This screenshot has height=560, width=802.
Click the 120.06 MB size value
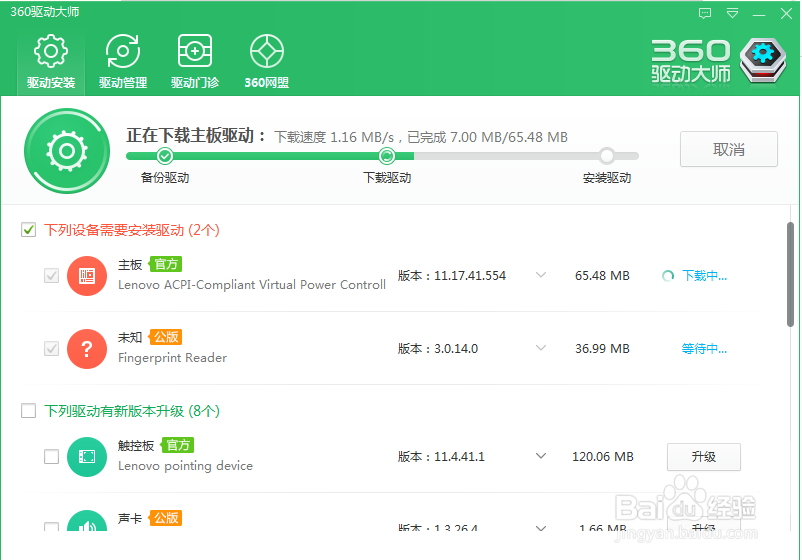[603, 457]
